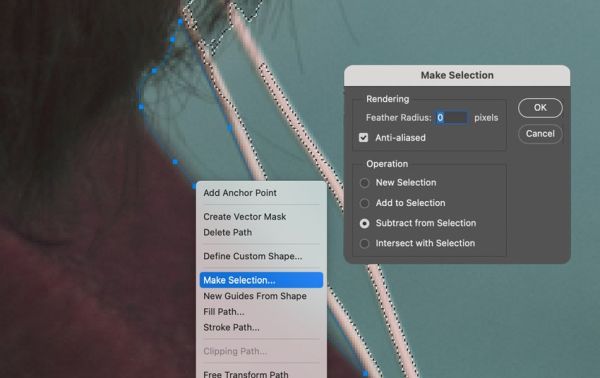Focus the Feather Radius input field

pos(452,117)
